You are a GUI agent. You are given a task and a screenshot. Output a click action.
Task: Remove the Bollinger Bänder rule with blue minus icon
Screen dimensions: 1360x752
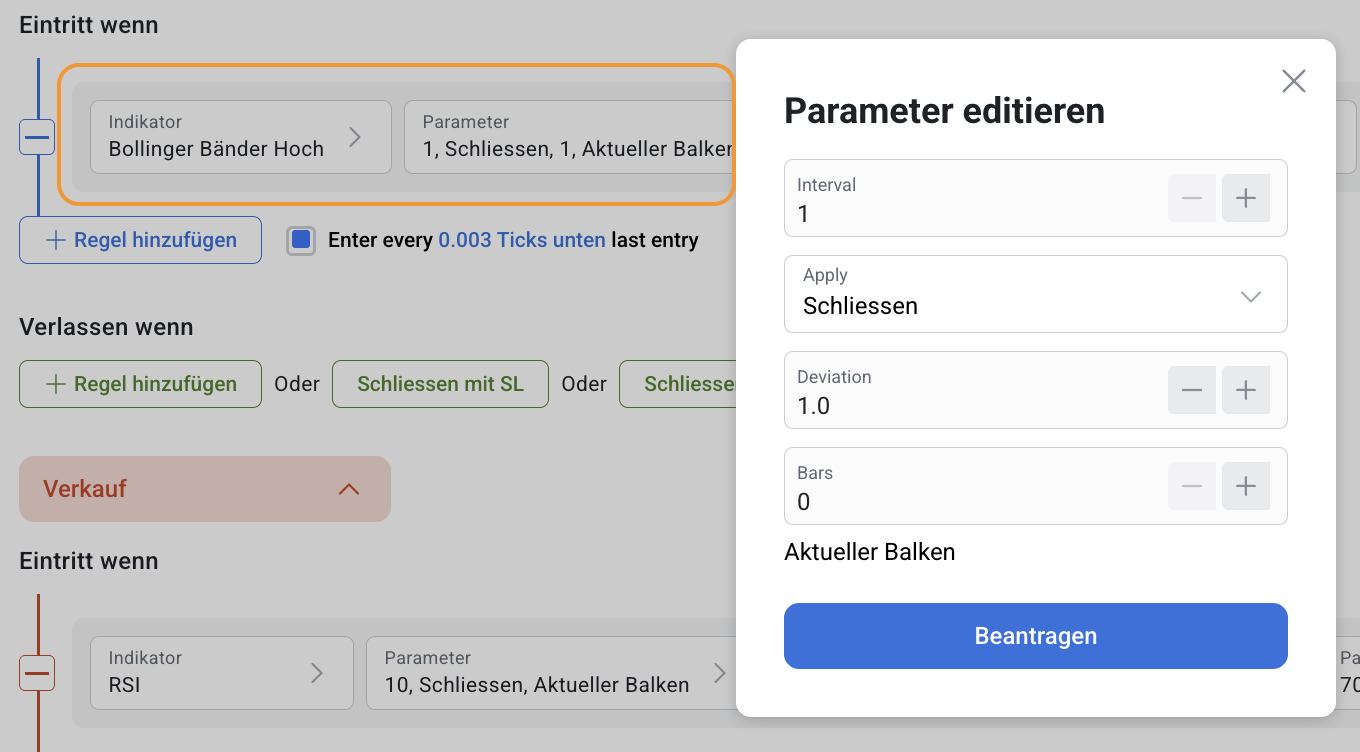click(x=37, y=137)
